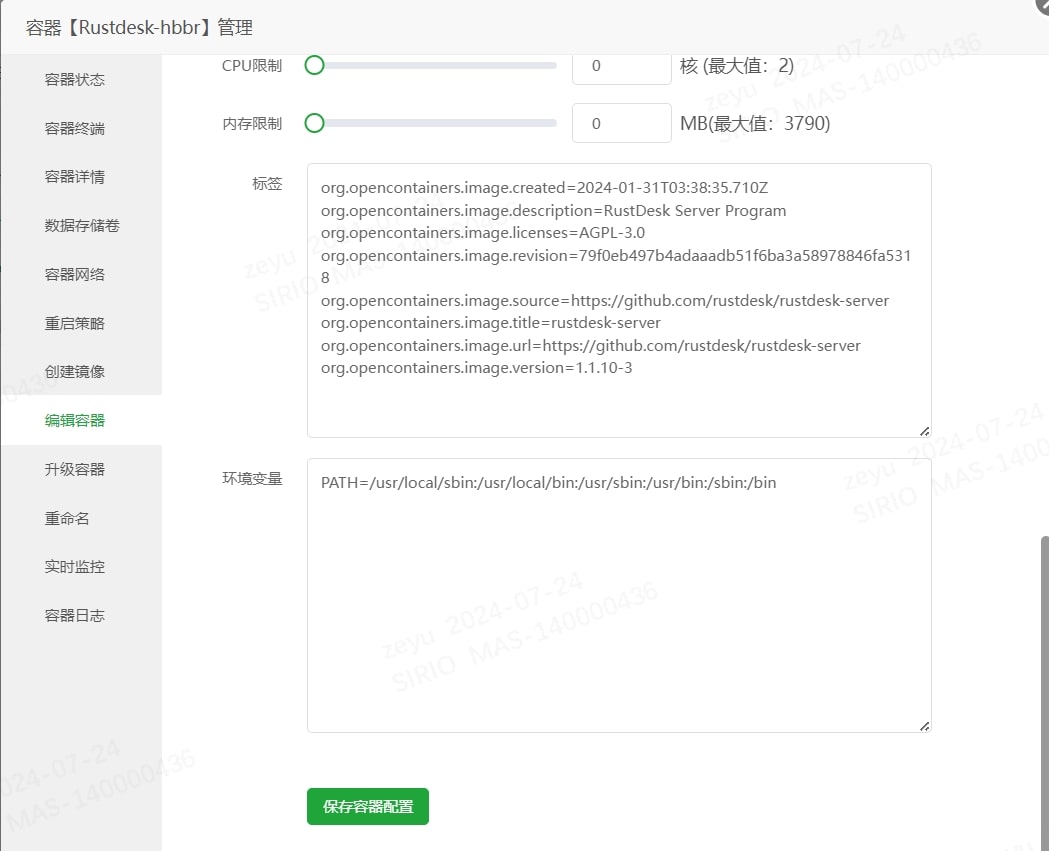
Task: Click the memory limit number input
Action: [x=622, y=123]
